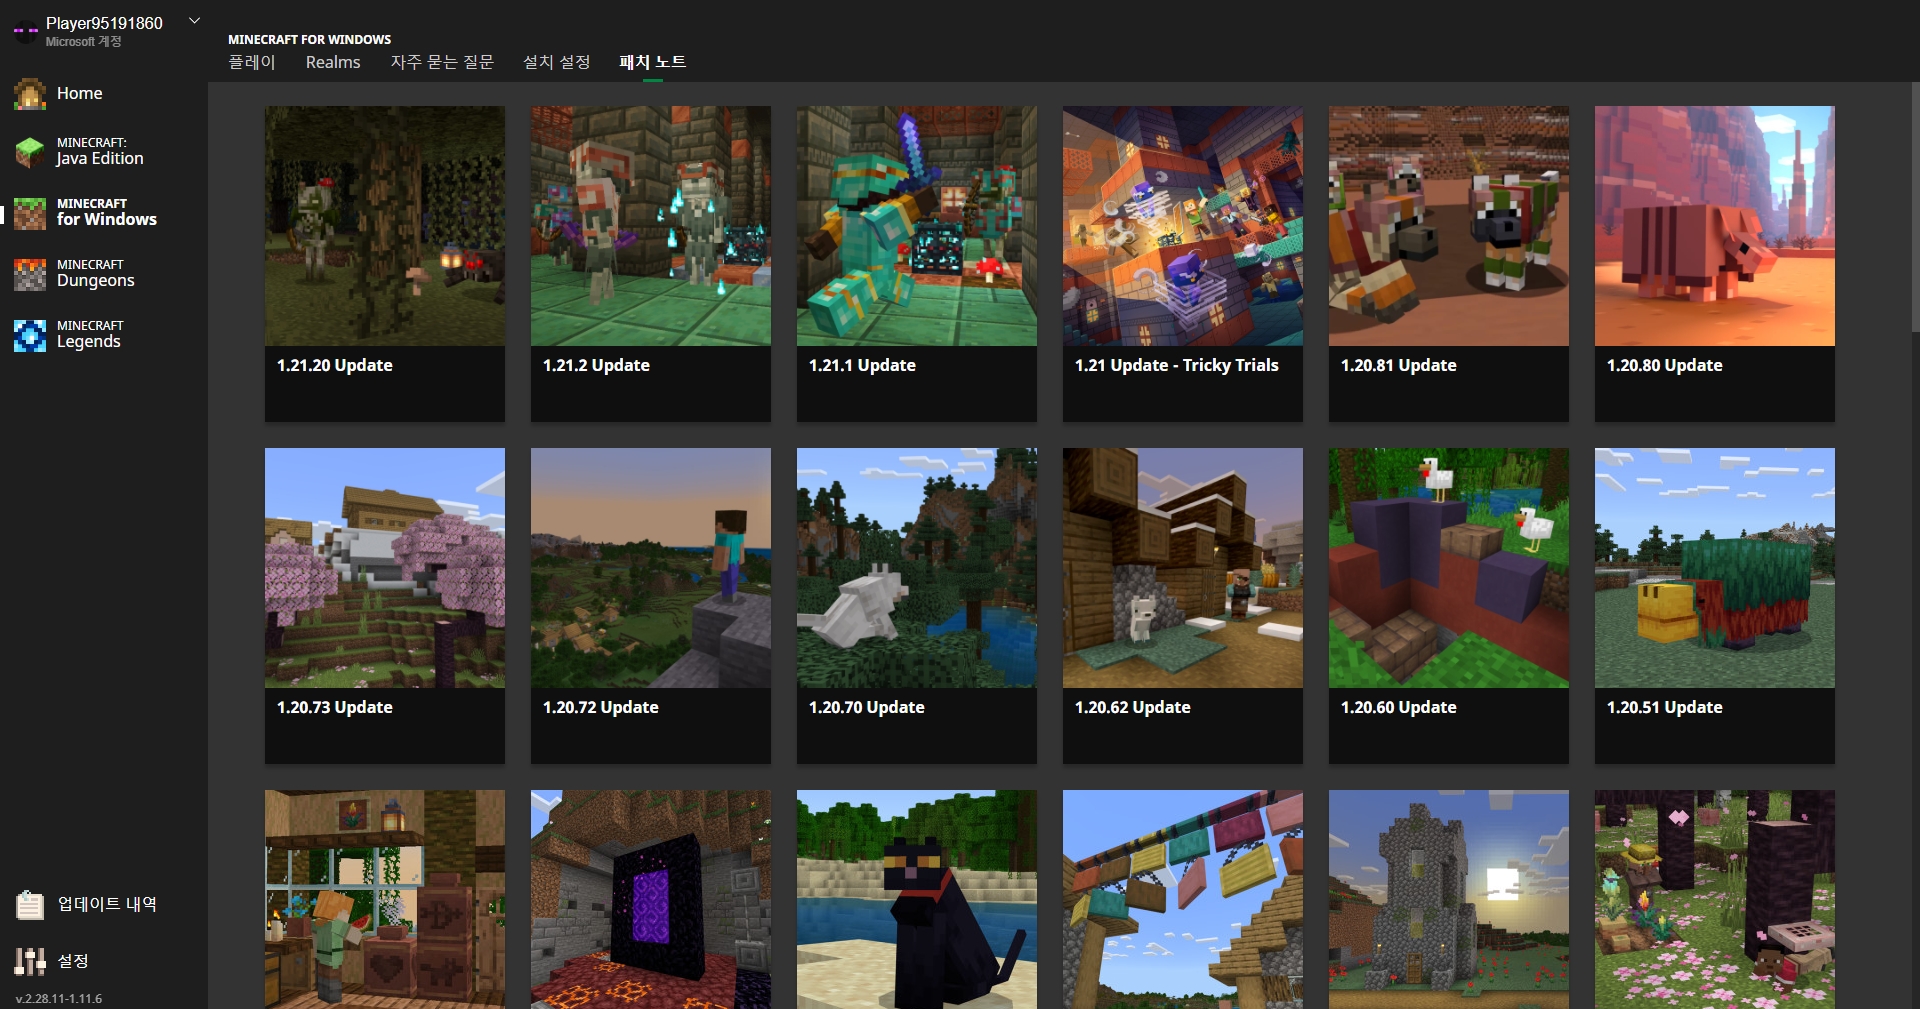The image size is (1920, 1009).
Task: Open the black cat patch note thumbnail
Action: (917, 899)
